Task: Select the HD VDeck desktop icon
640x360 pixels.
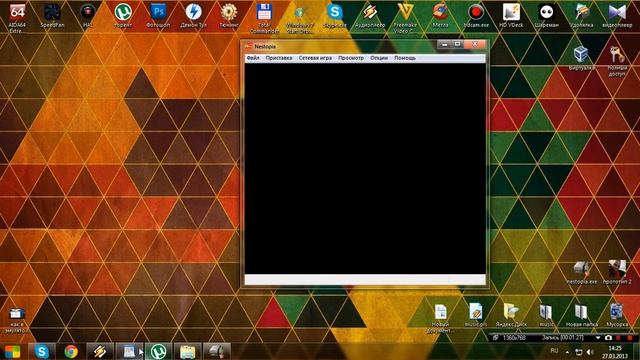Action: tap(511, 16)
